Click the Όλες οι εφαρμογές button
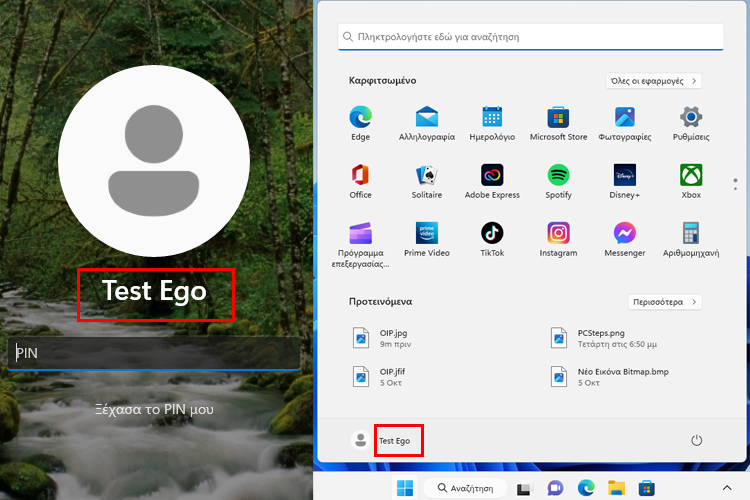Viewport: 750px width, 500px height. point(653,81)
